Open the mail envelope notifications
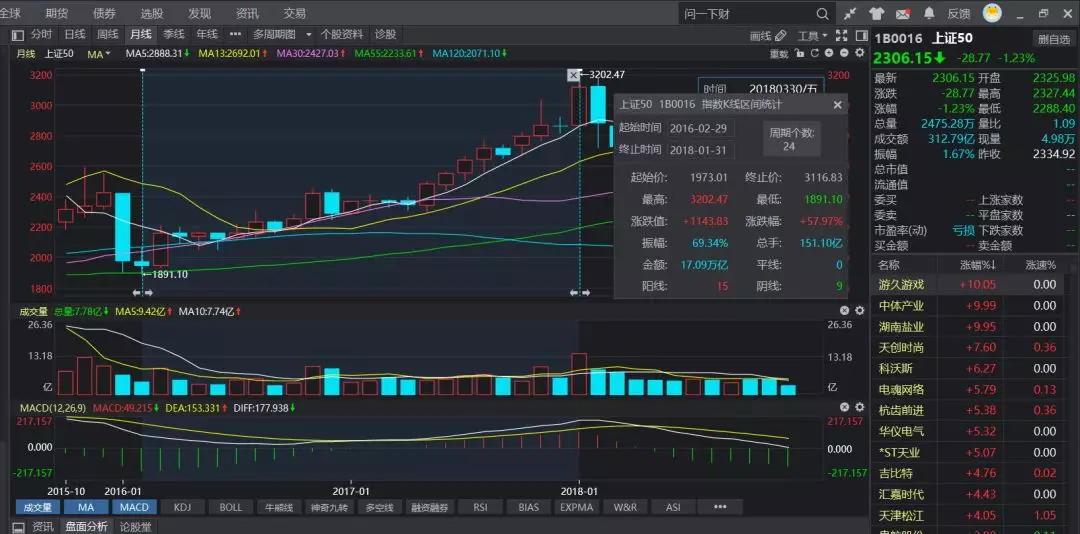The width and height of the screenshot is (1080, 534). 902,14
